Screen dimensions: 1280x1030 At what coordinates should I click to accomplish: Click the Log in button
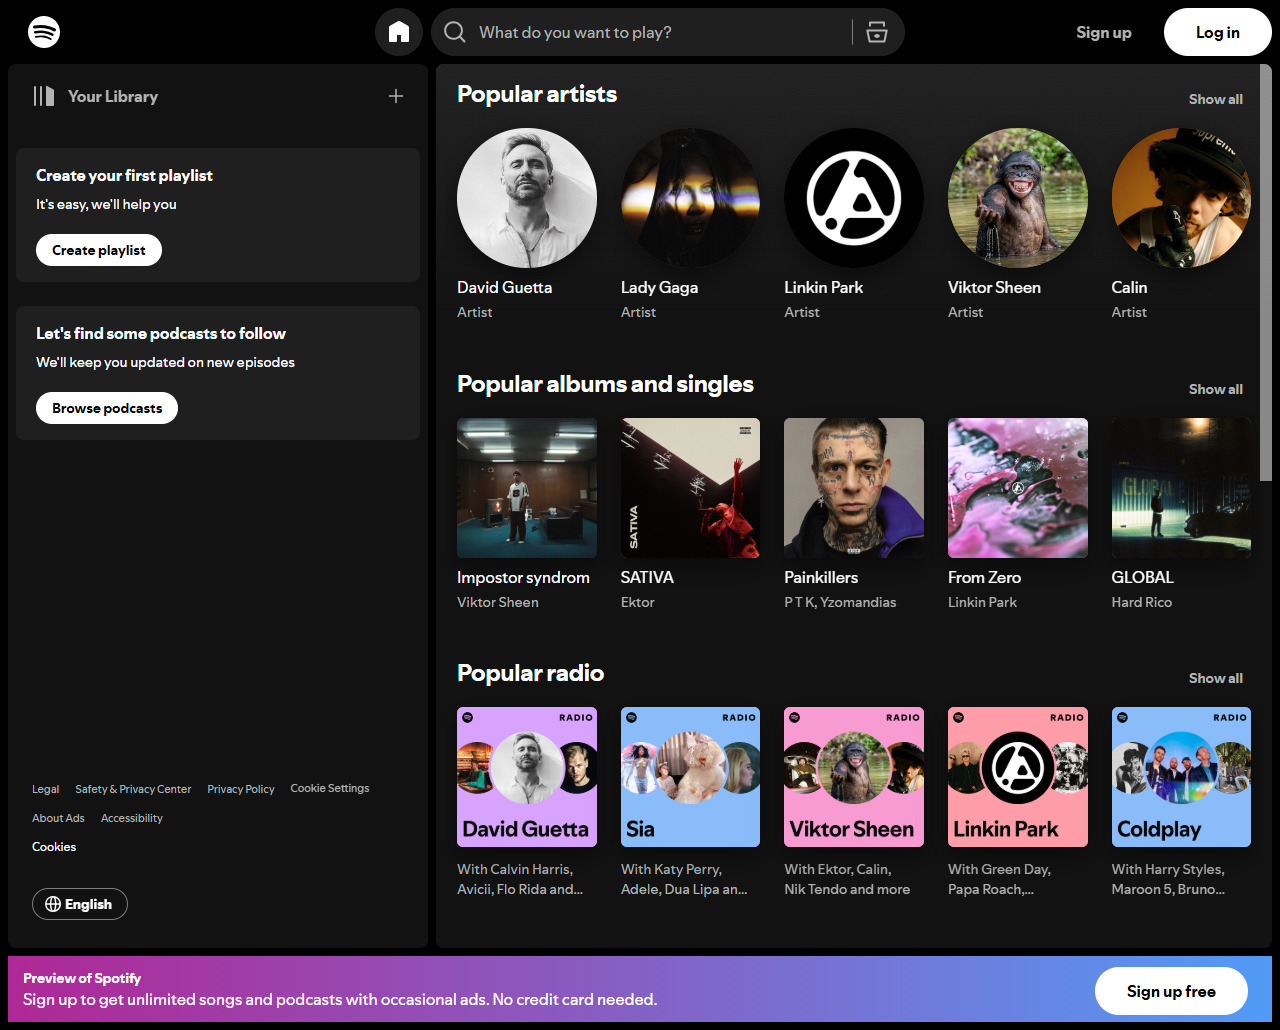click(x=1218, y=32)
